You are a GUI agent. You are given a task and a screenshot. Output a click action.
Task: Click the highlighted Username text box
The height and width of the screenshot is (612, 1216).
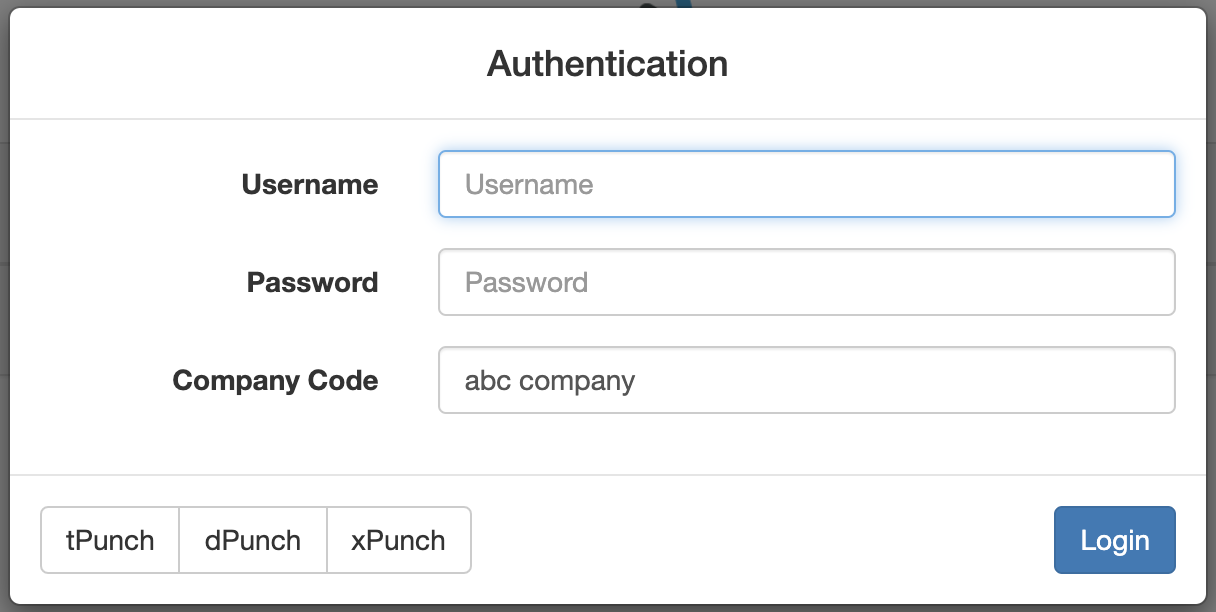coord(806,184)
